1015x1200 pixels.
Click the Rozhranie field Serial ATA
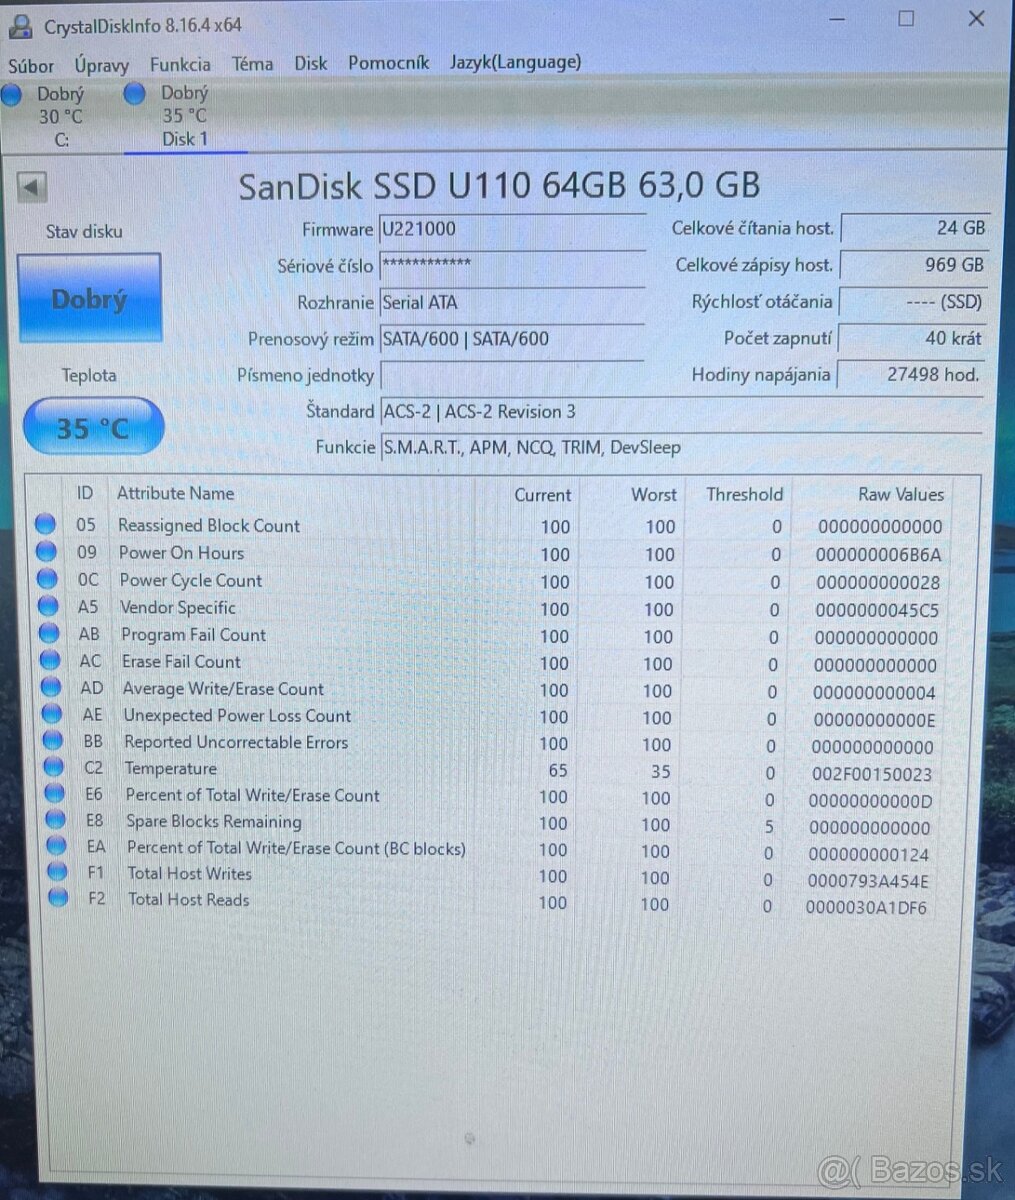click(x=511, y=302)
